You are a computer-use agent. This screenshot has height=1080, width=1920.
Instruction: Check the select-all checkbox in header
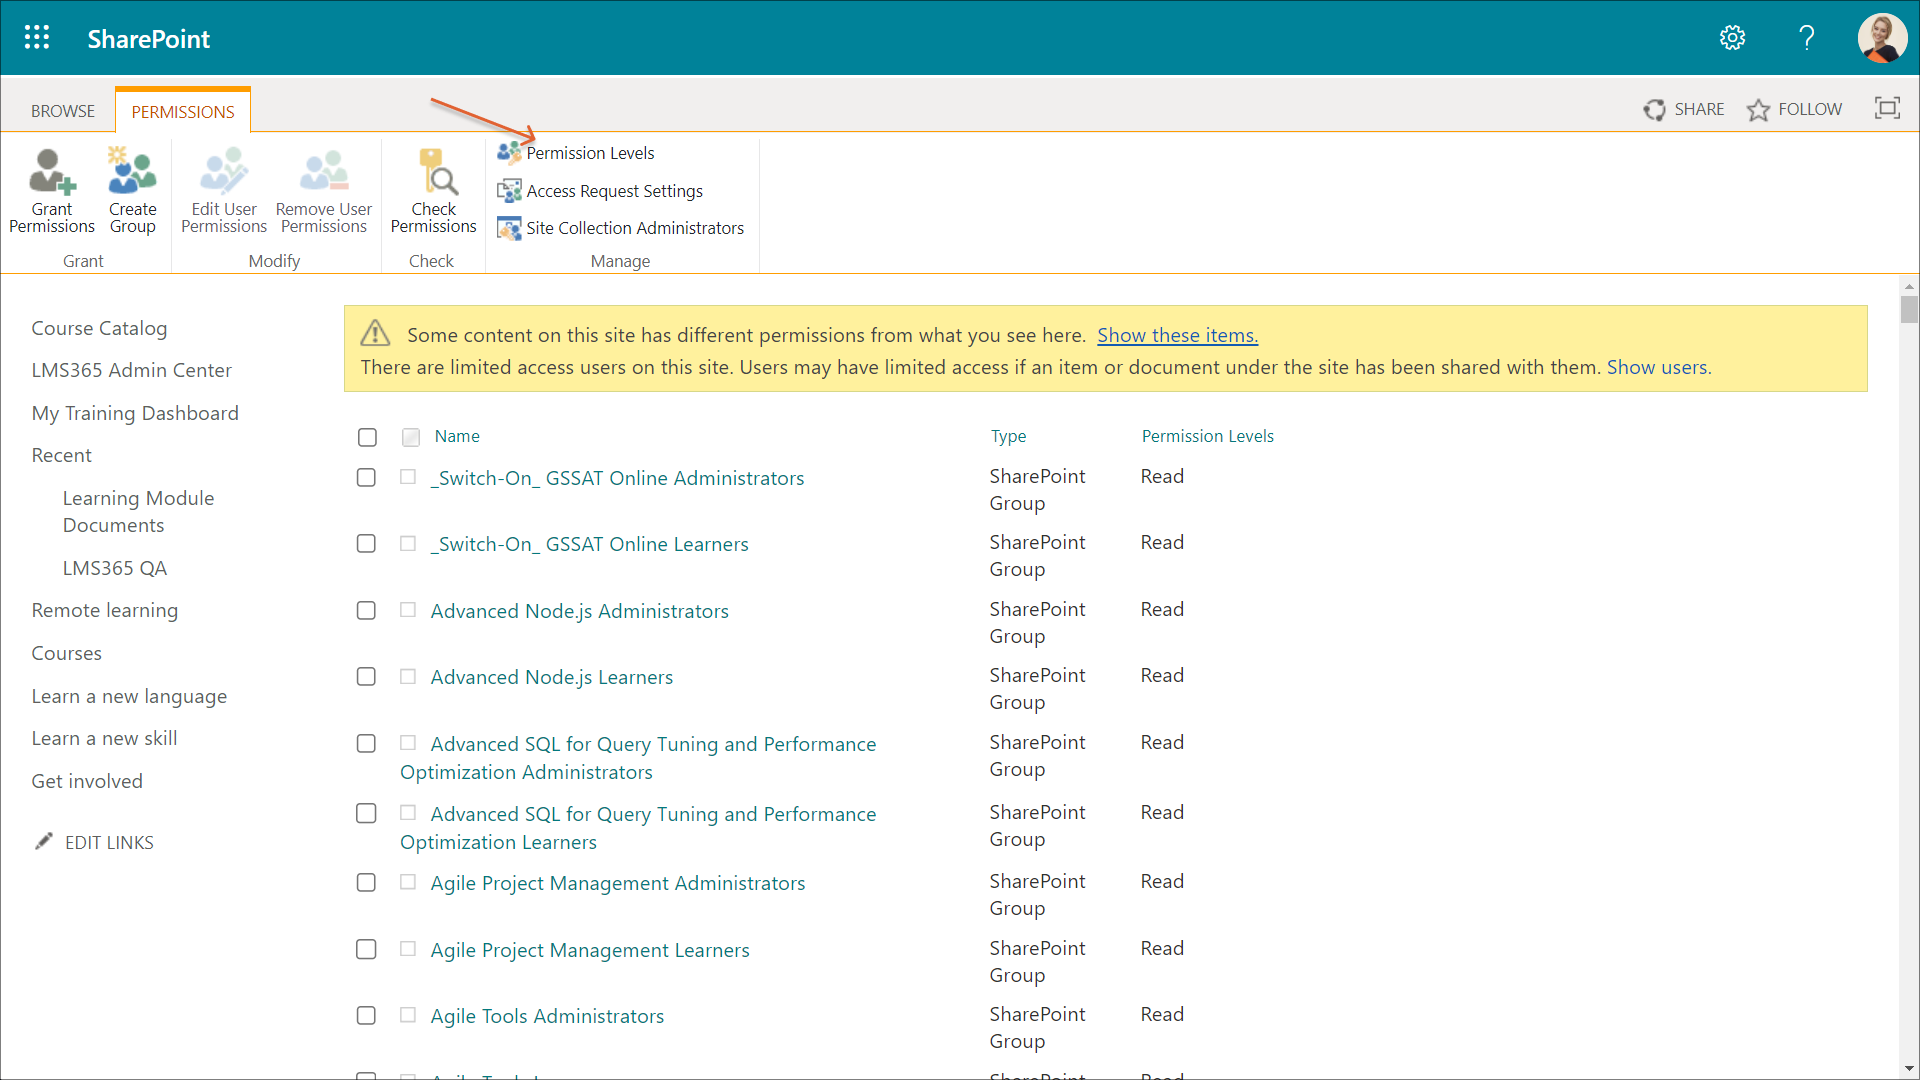pyautogui.click(x=367, y=437)
